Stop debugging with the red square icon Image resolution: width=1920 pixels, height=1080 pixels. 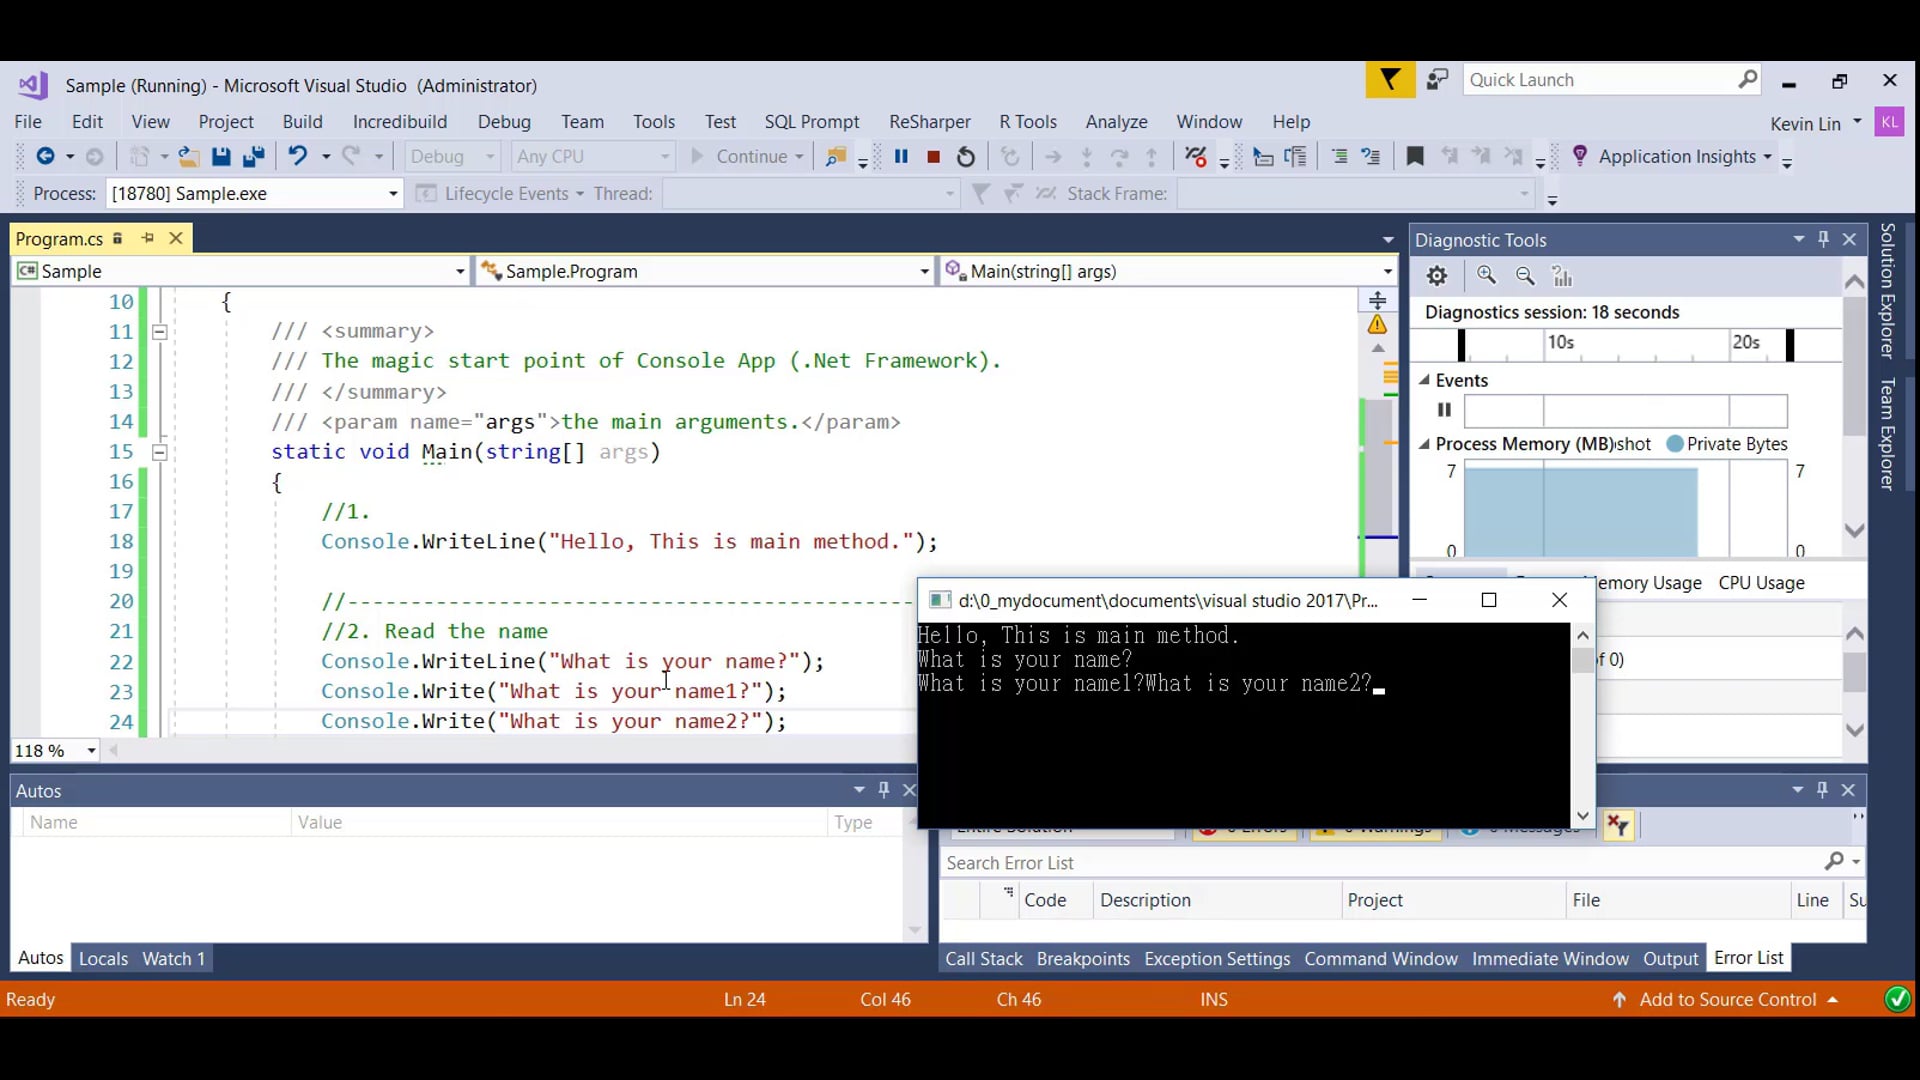tap(935, 157)
